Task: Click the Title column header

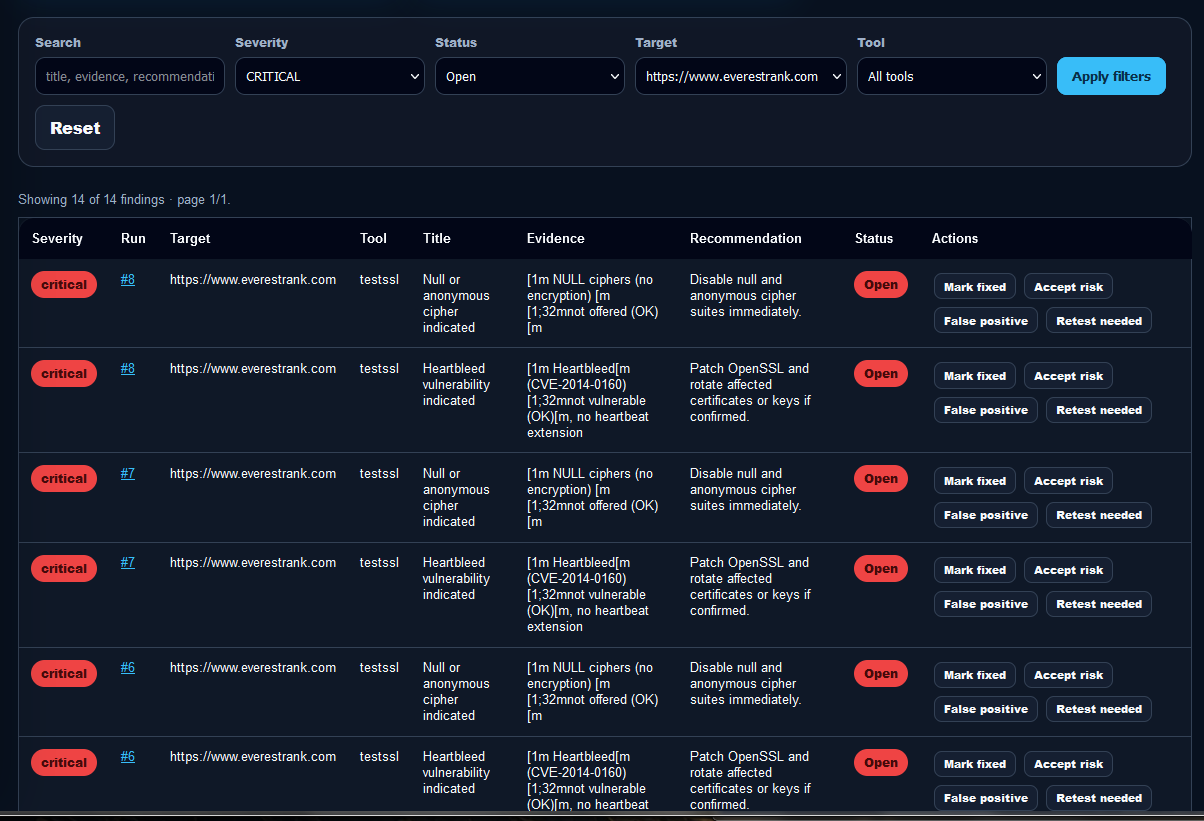Action: (x=437, y=239)
